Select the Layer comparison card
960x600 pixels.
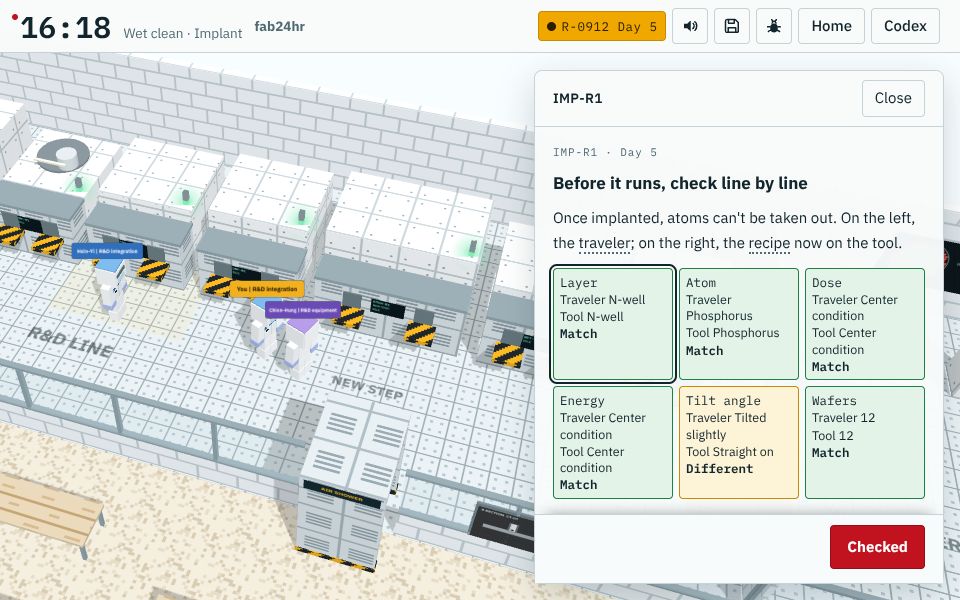pyautogui.click(x=613, y=323)
